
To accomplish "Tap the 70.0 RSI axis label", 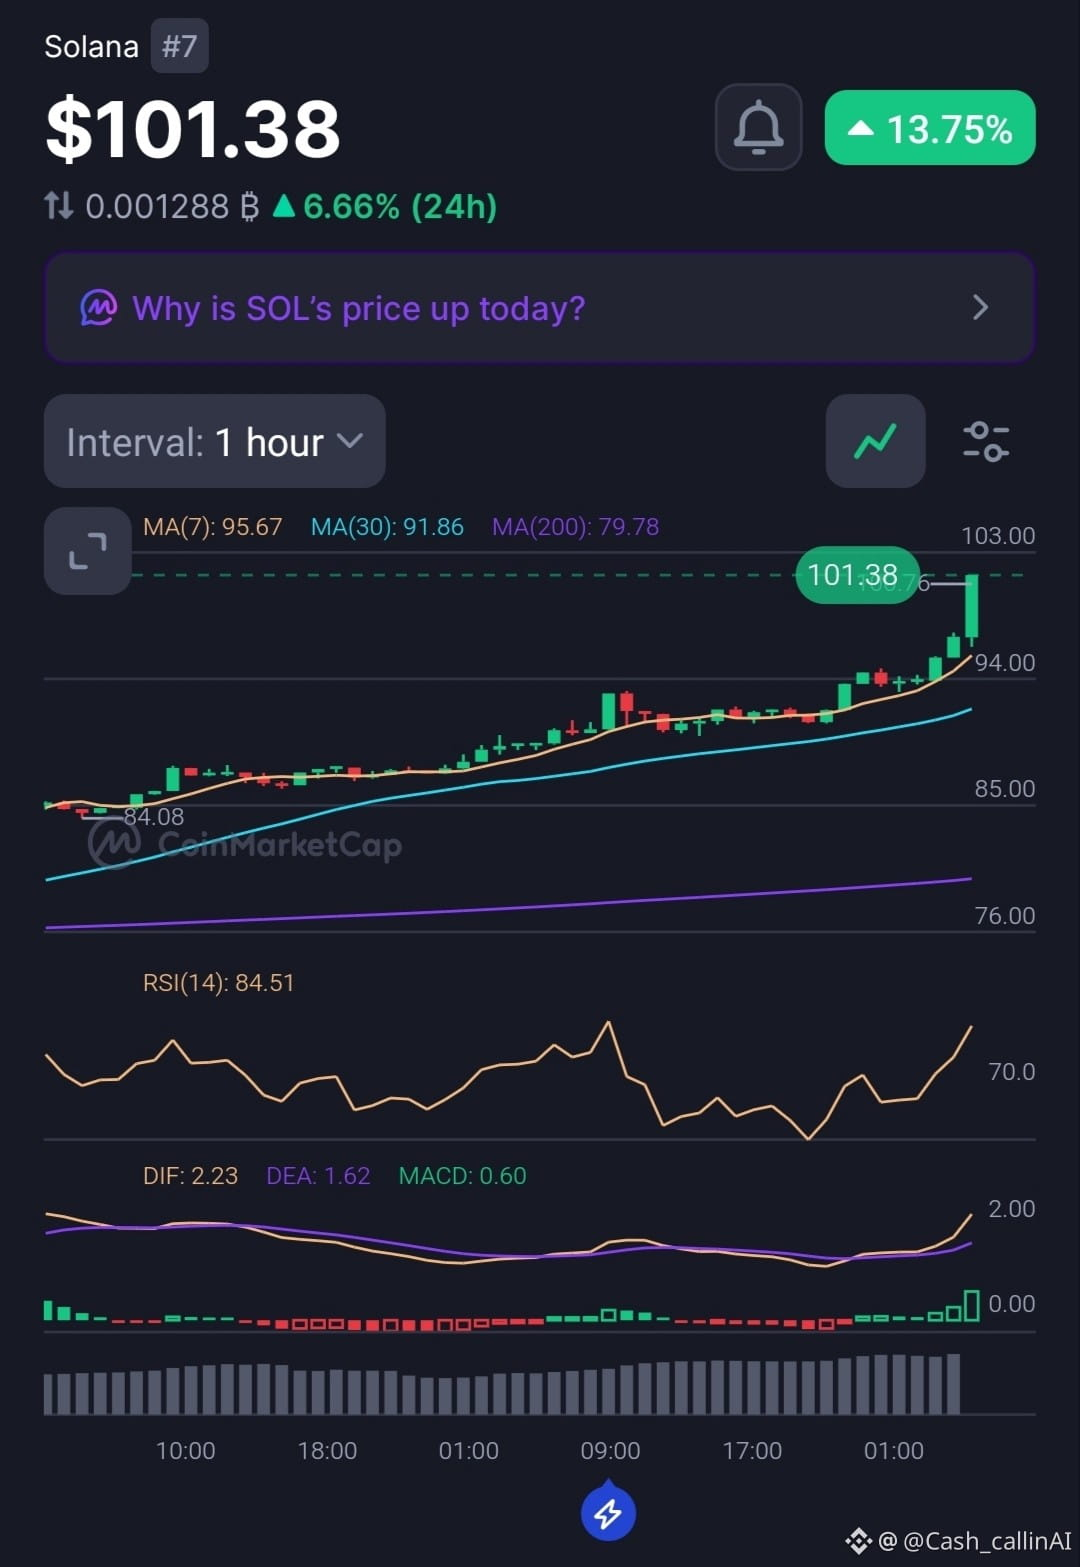I will (x=1012, y=1072).
